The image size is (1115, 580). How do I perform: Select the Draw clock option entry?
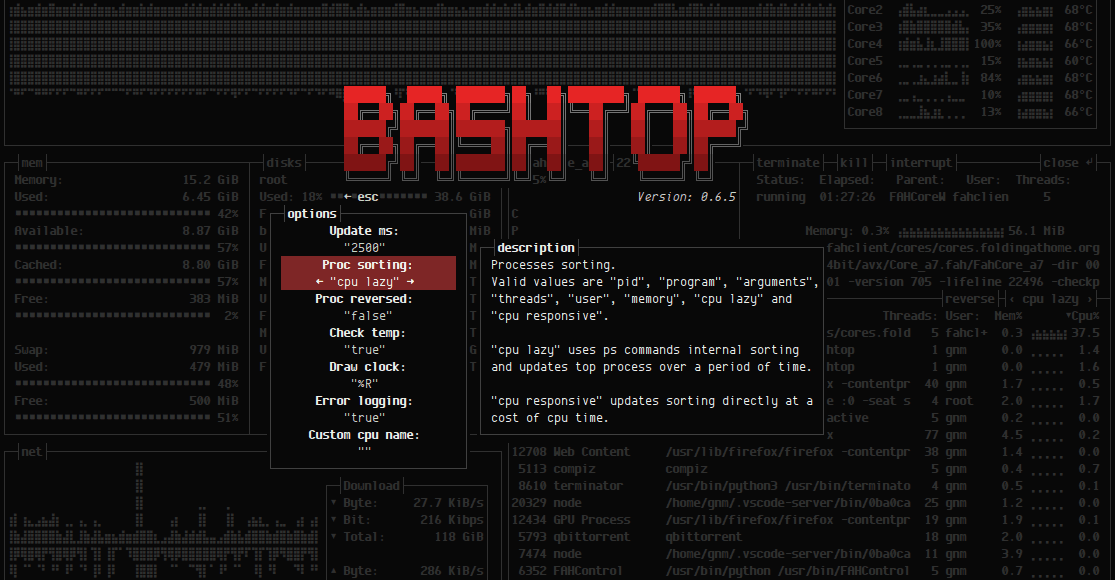369,366
